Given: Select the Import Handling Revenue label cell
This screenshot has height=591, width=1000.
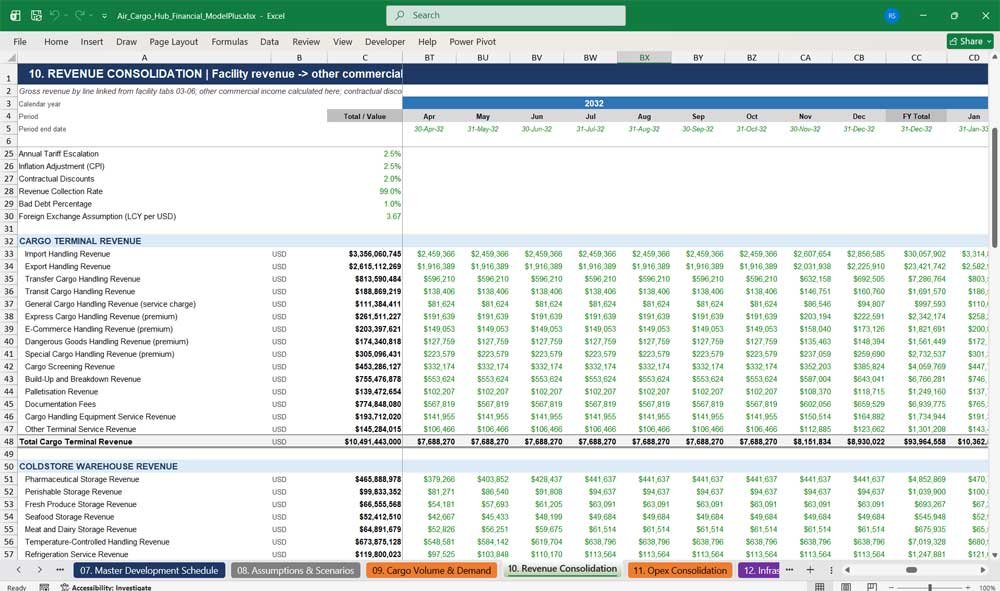Looking at the screenshot, I should (144, 254).
